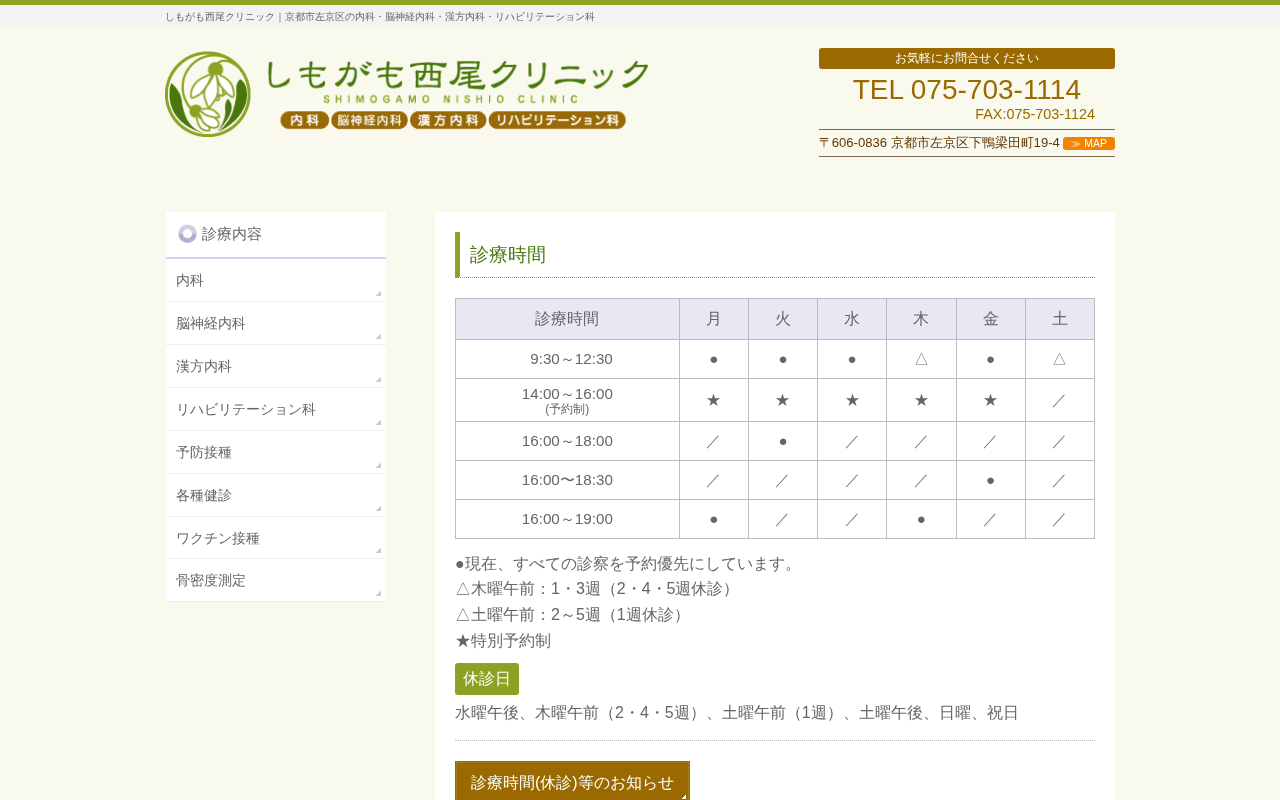Click the circle icon next to 診療内容
The width and height of the screenshot is (1280, 800).
(x=187, y=233)
